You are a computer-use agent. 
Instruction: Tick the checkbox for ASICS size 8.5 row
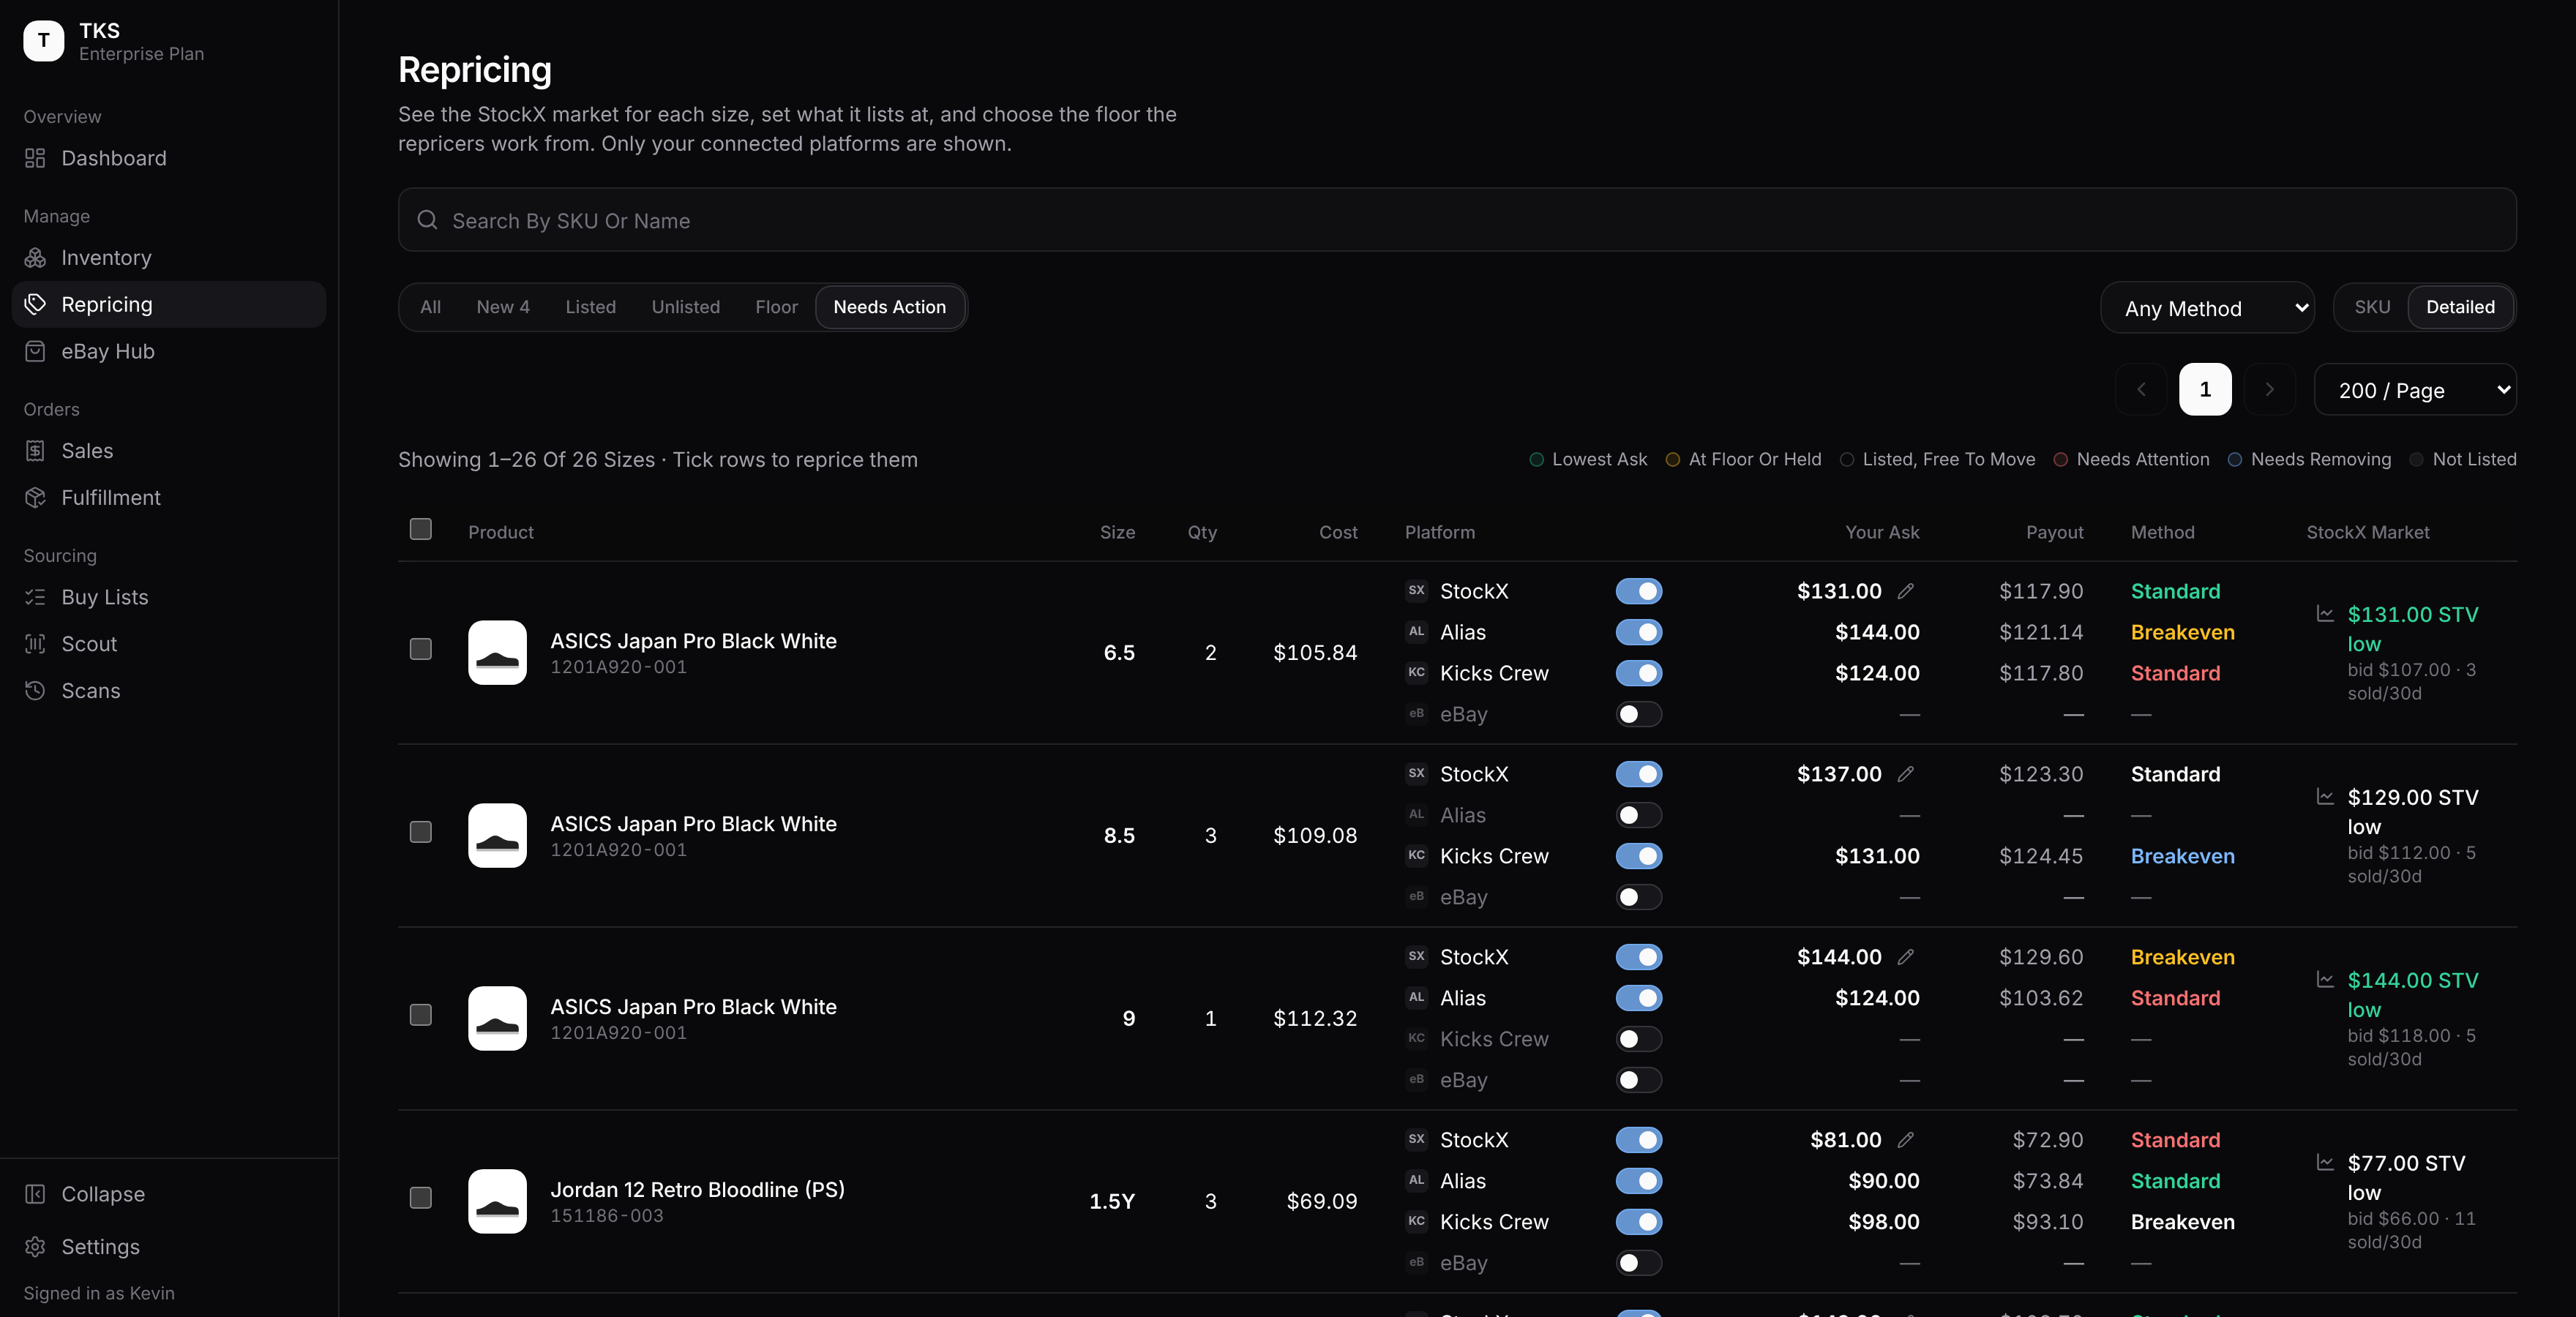pos(421,833)
